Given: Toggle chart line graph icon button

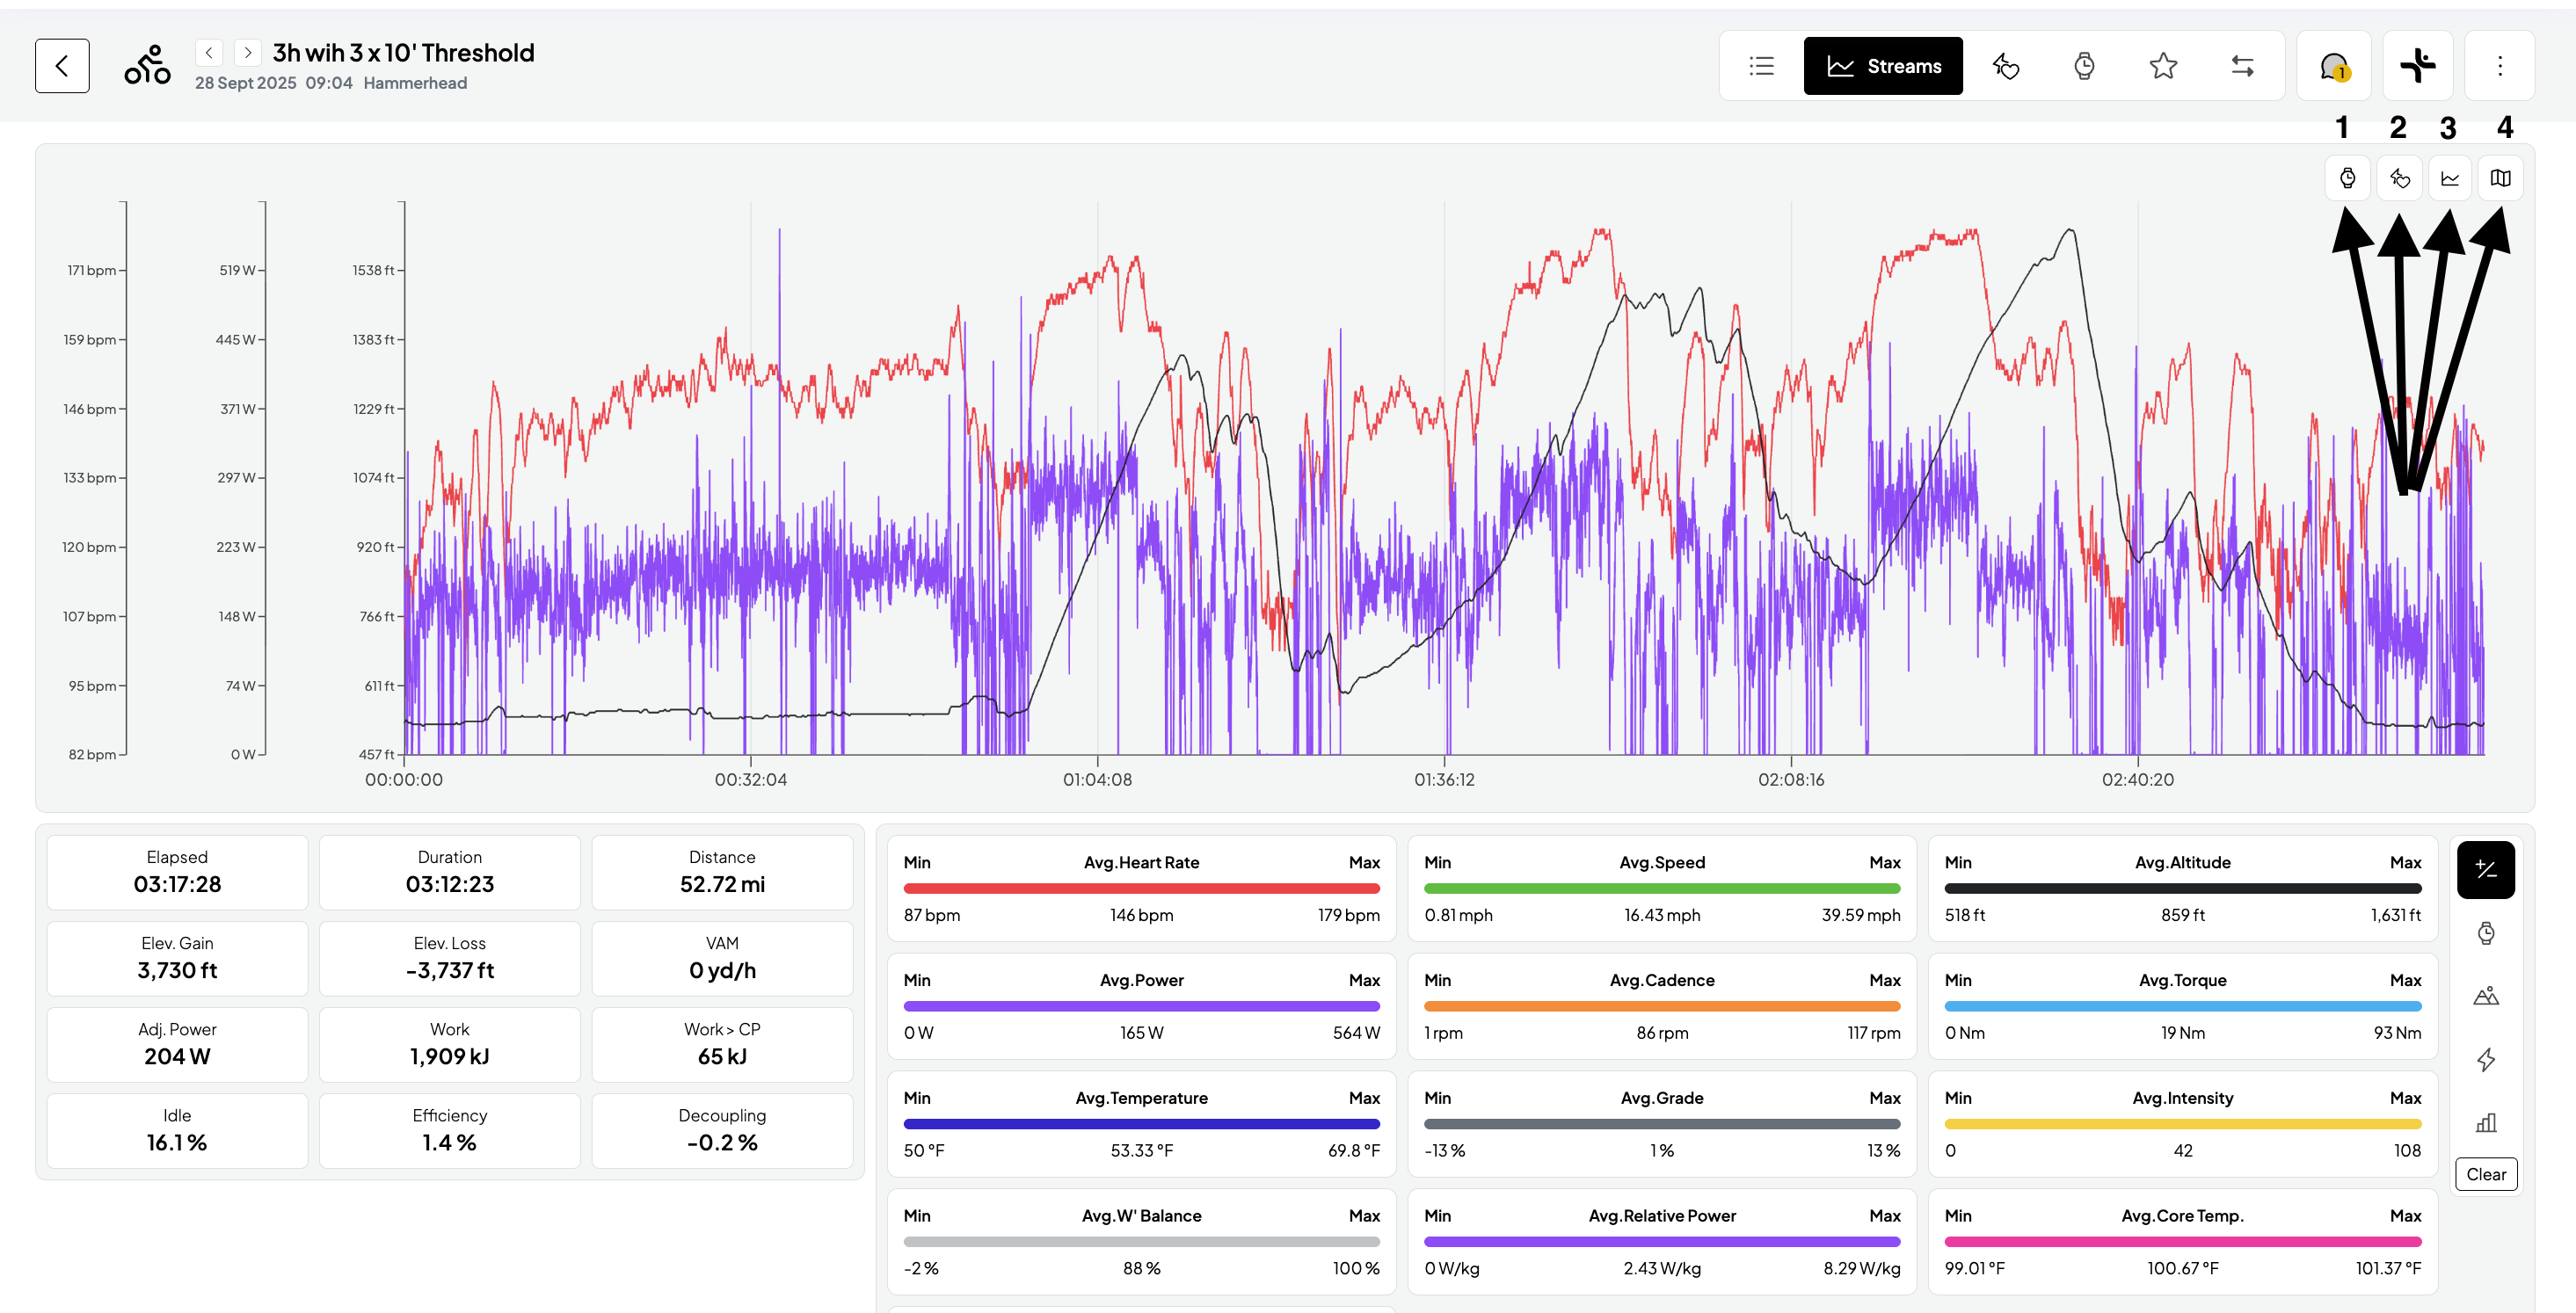Looking at the screenshot, I should point(2450,179).
